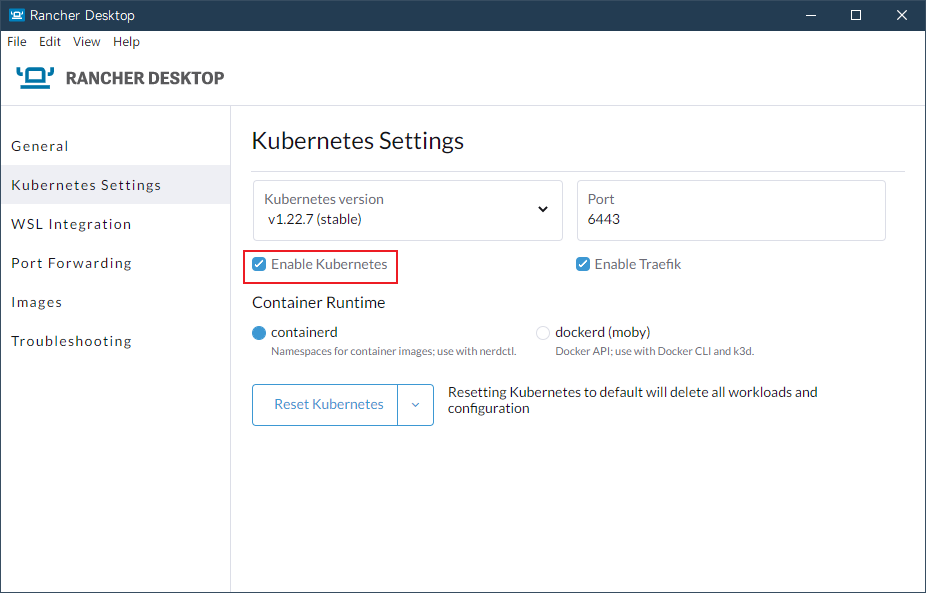Viewport: 926px width, 593px height.
Task: Open the Edit menu
Action: (50, 42)
